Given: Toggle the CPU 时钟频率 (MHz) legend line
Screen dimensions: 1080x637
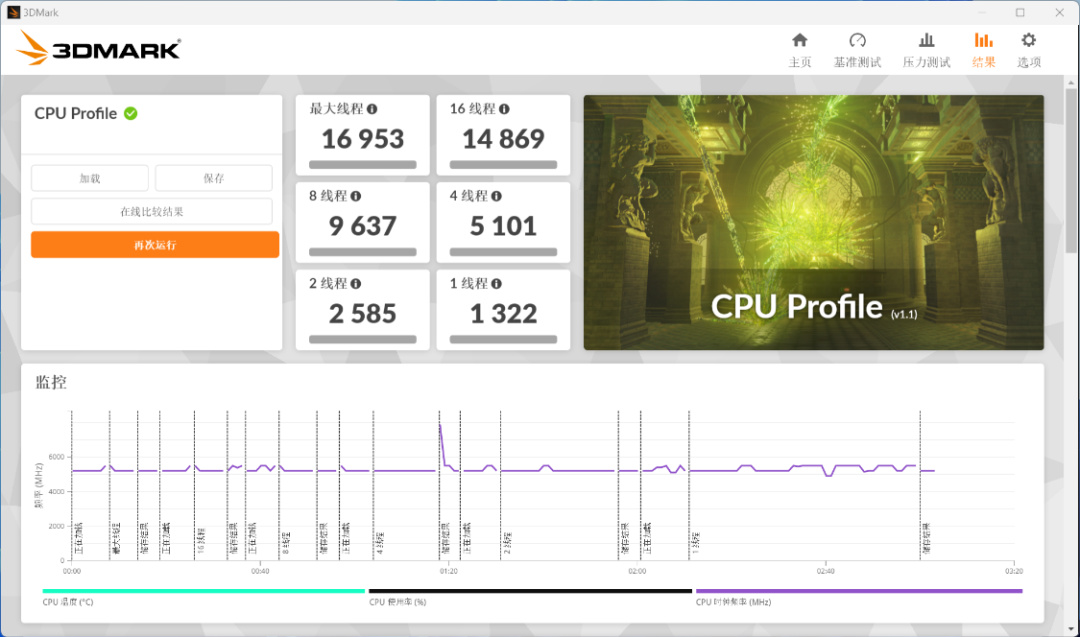Looking at the screenshot, I should (x=859, y=591).
